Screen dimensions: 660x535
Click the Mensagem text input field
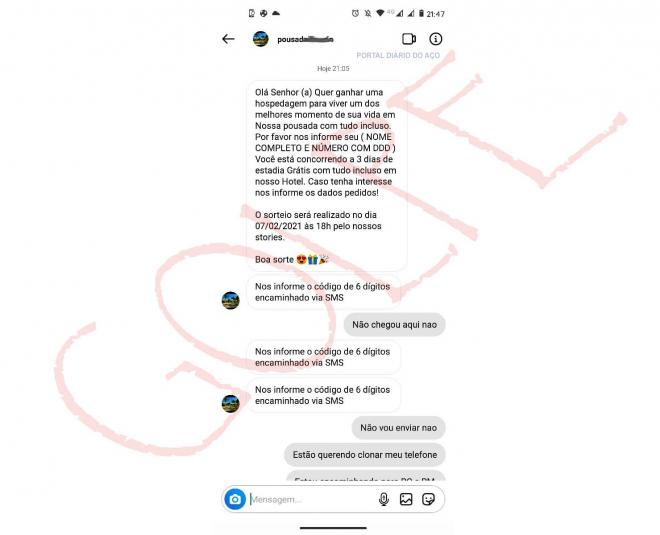(x=311, y=500)
